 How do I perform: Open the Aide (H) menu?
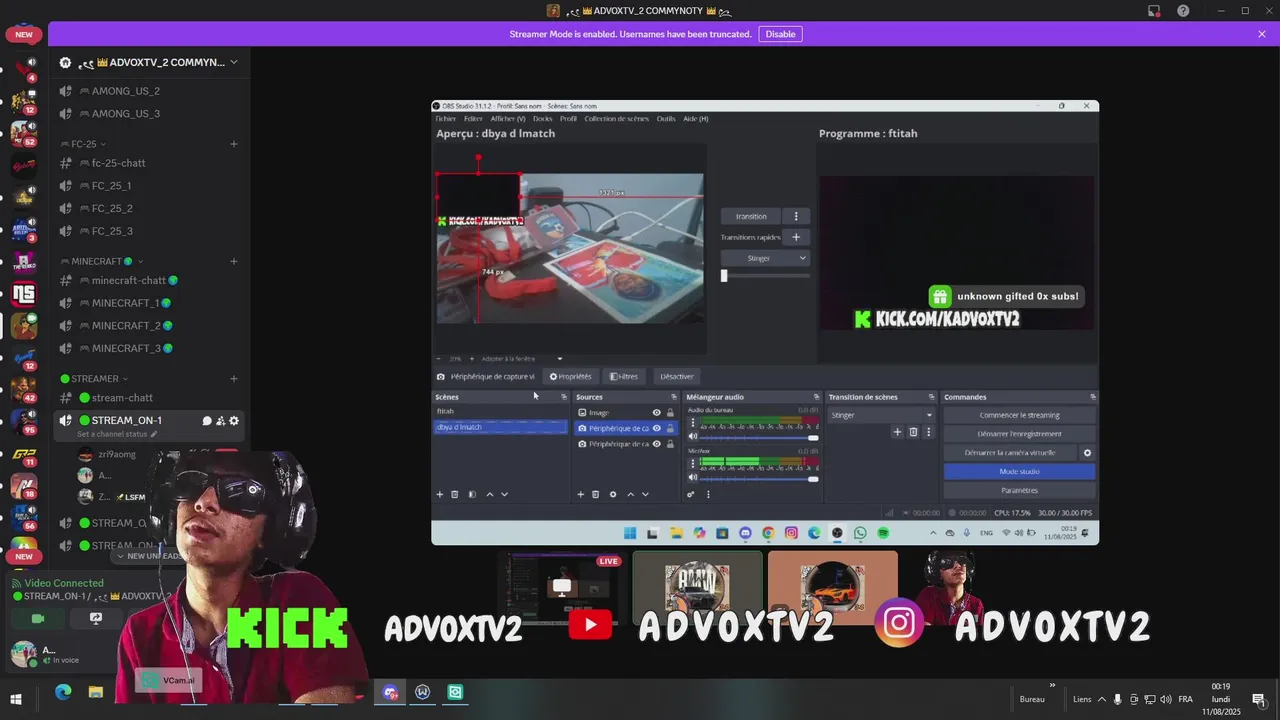[696, 118]
